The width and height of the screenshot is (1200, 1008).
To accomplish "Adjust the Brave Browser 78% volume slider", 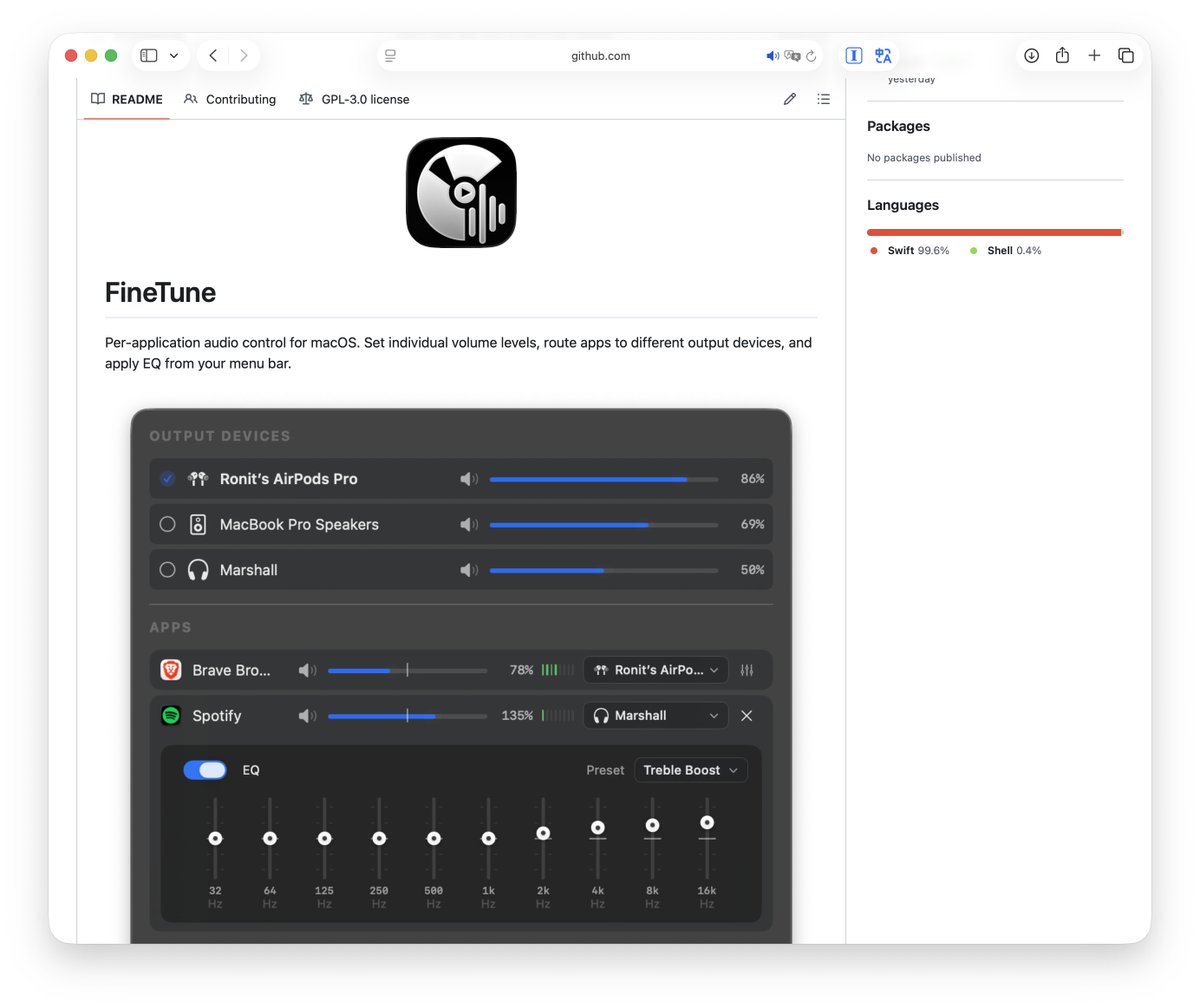I will point(408,670).
